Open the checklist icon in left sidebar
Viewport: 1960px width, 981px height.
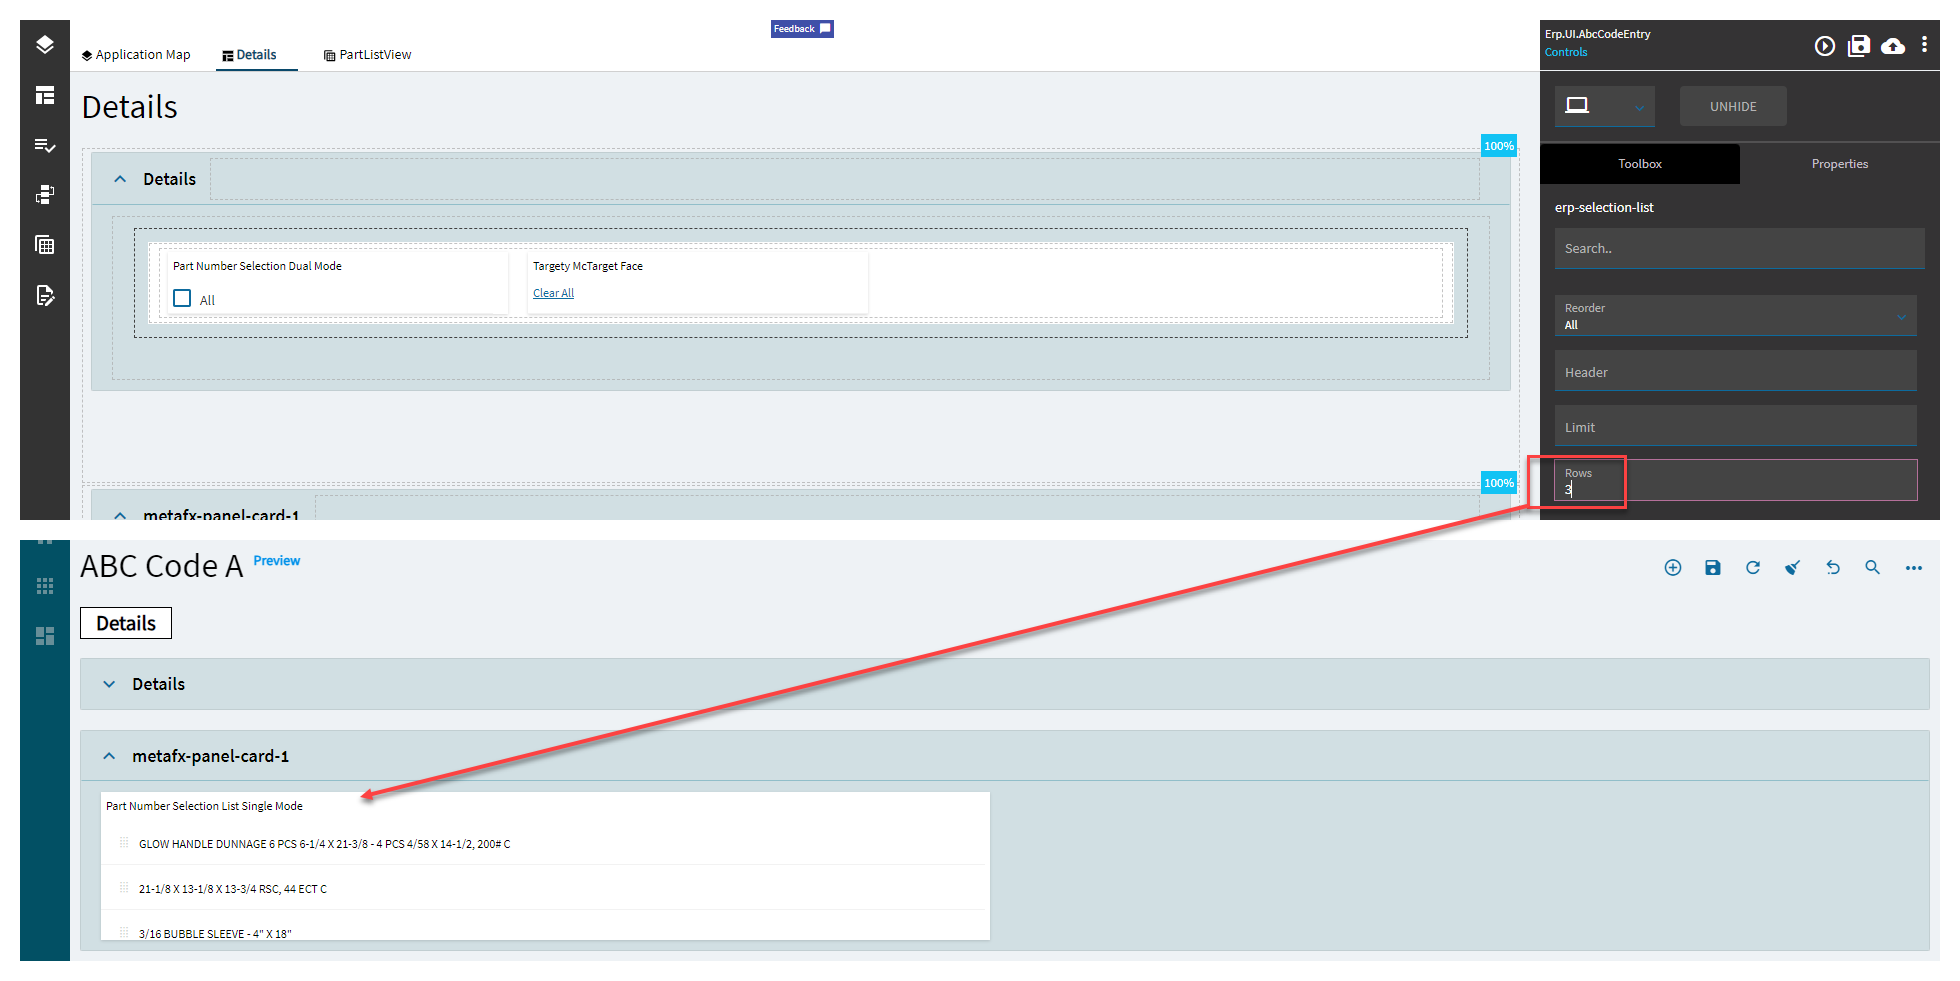click(45, 145)
